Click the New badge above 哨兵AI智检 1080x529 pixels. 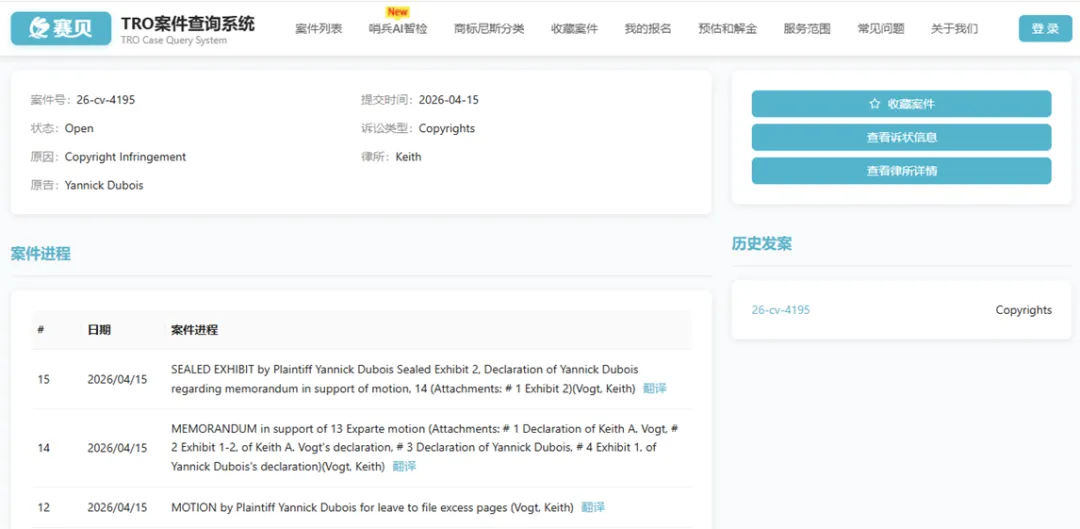coord(397,12)
